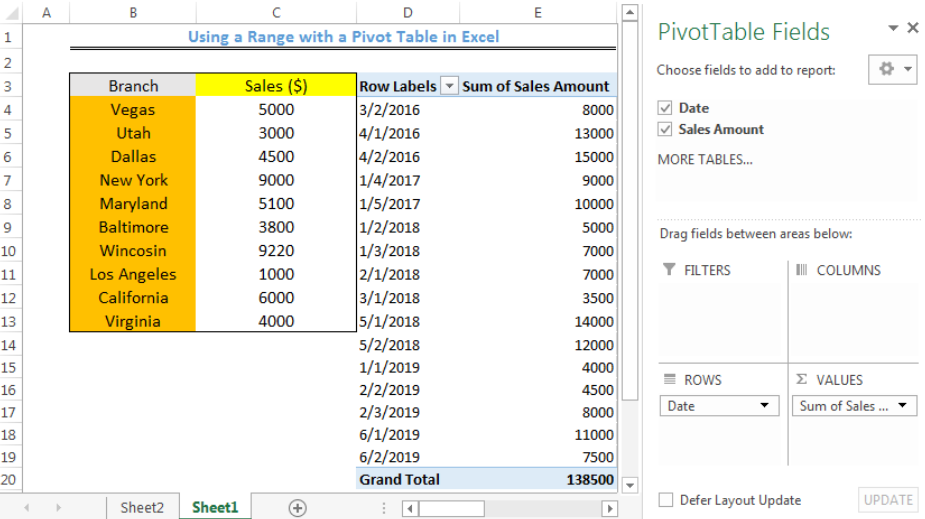Switch to the Sheet2 tab
The height and width of the screenshot is (519, 925).
pyautogui.click(x=142, y=507)
